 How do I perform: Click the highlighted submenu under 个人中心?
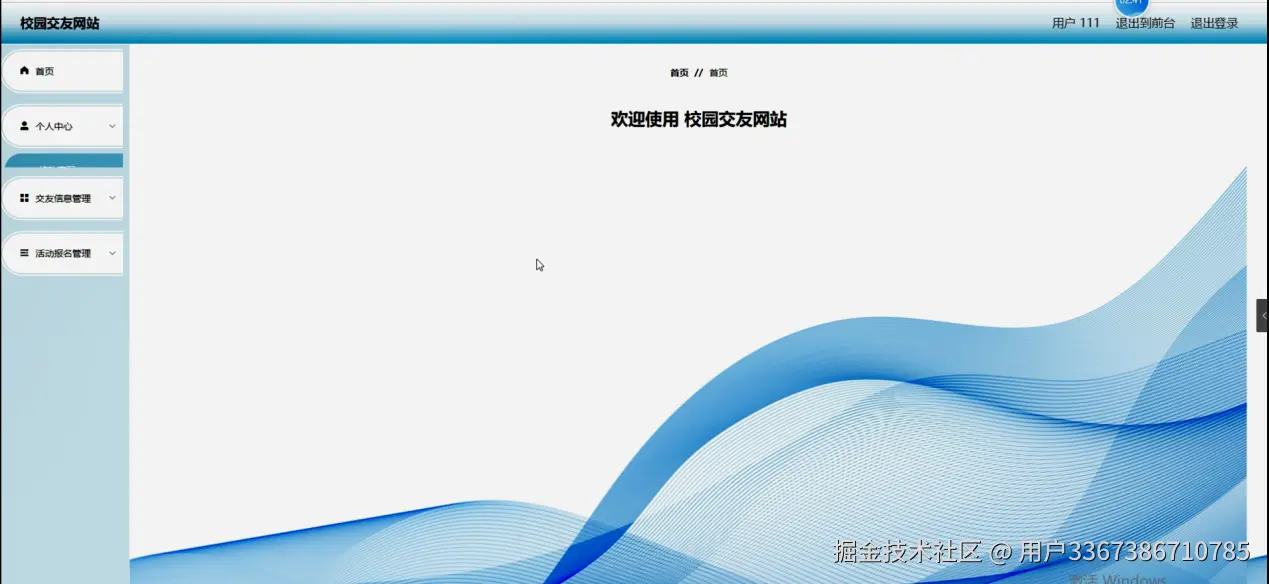tap(62, 161)
